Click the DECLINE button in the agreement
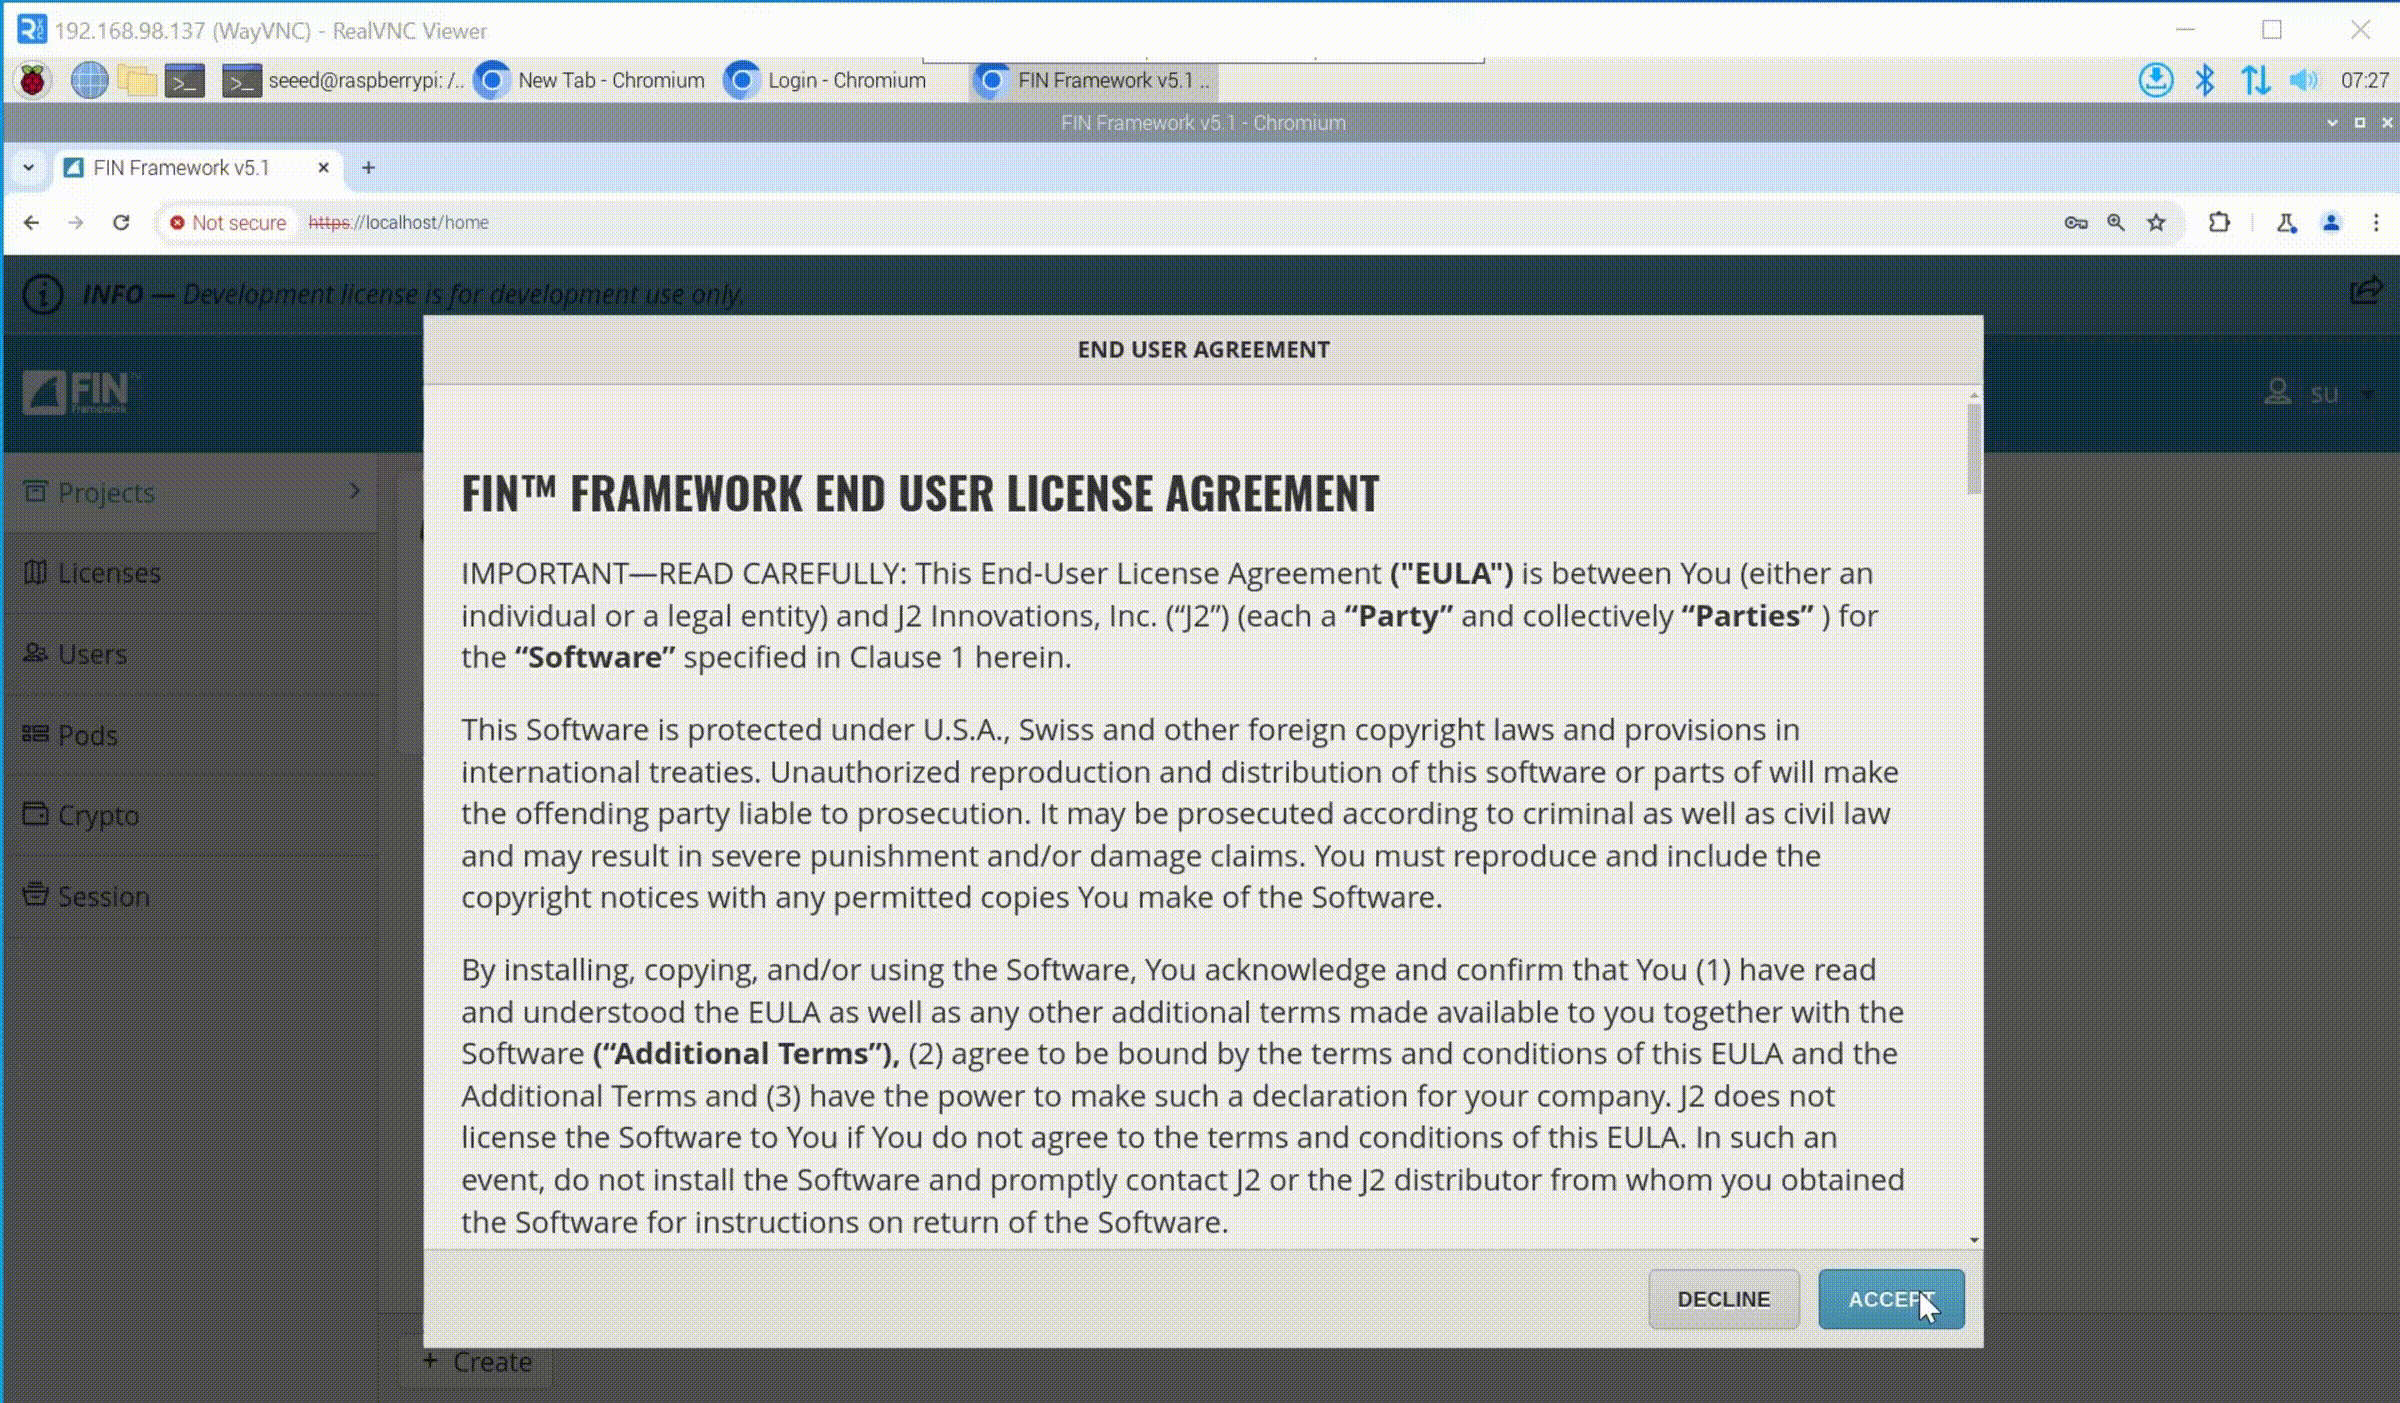The image size is (2400, 1403). coord(1723,1299)
